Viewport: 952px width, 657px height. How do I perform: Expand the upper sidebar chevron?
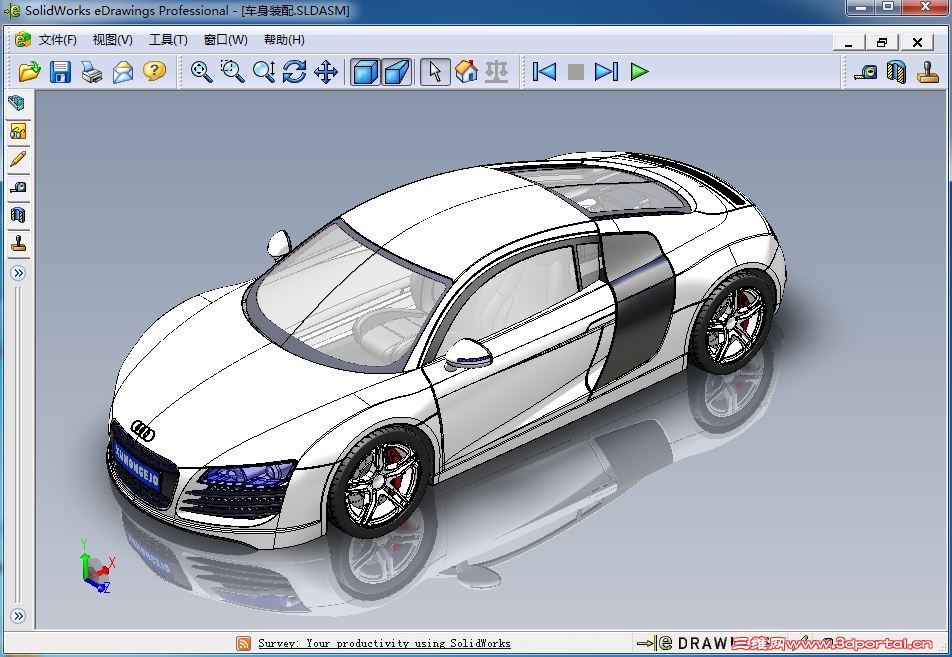pos(18,273)
